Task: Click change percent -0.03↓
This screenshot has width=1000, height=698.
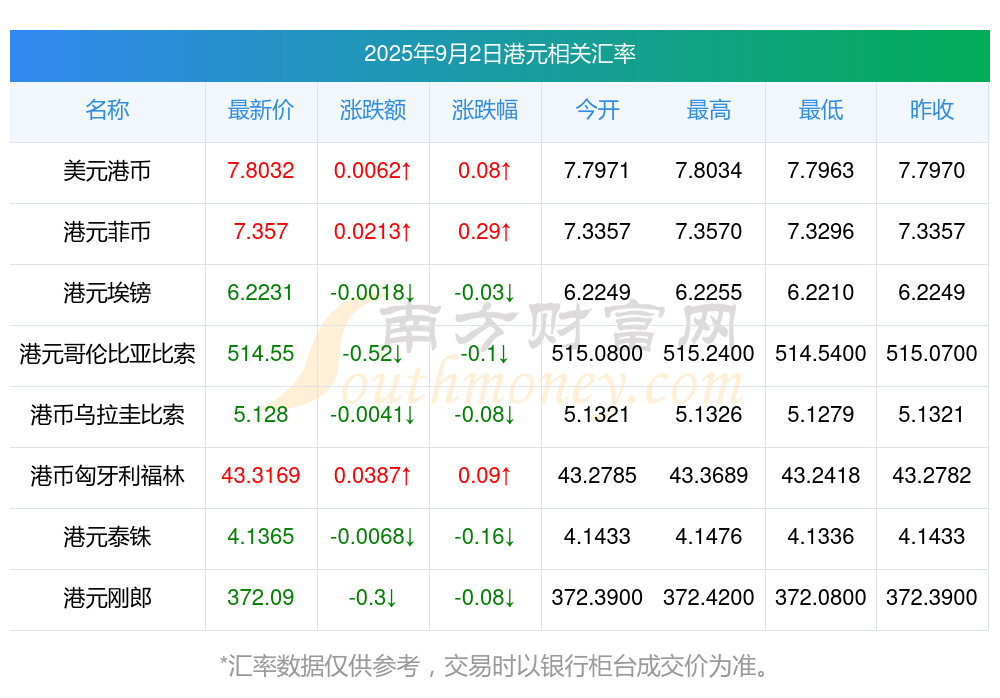Action: click(x=485, y=292)
